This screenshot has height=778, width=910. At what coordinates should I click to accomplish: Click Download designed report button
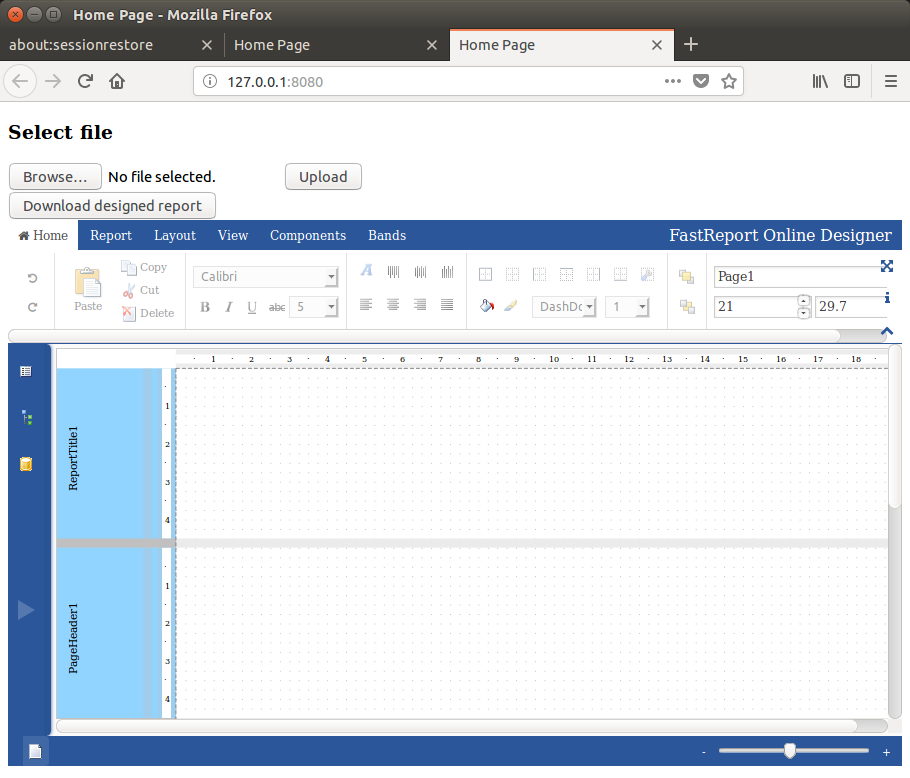pos(112,206)
